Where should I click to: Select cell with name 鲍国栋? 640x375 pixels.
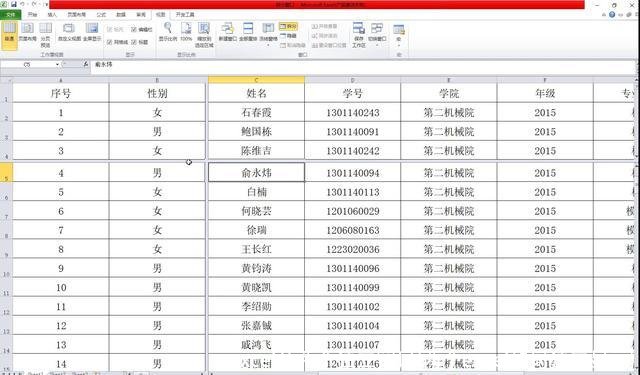coord(256,131)
